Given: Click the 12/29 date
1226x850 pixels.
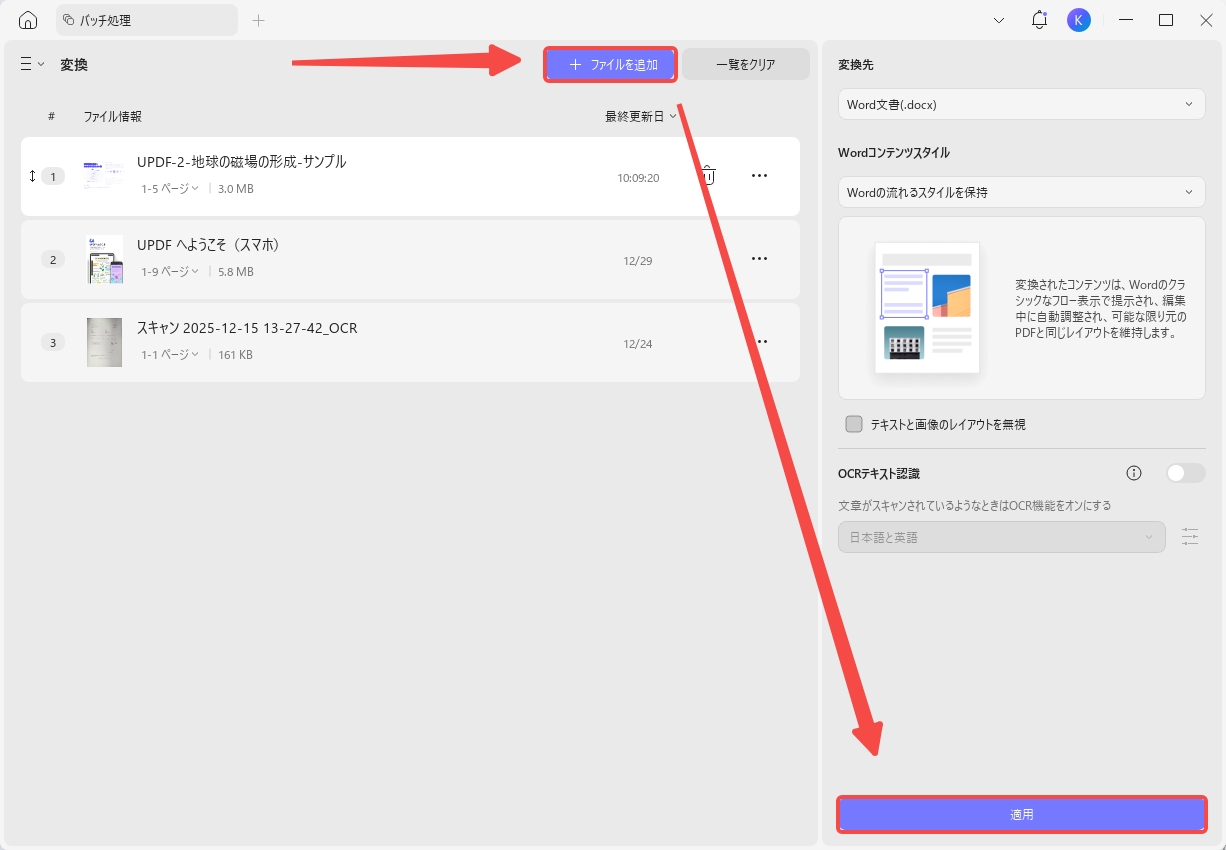Looking at the screenshot, I should coord(638,261).
